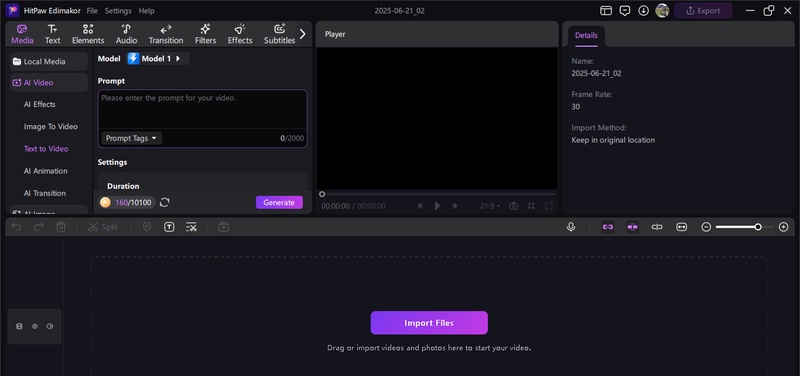Take a snapshot of the player

tap(514, 206)
